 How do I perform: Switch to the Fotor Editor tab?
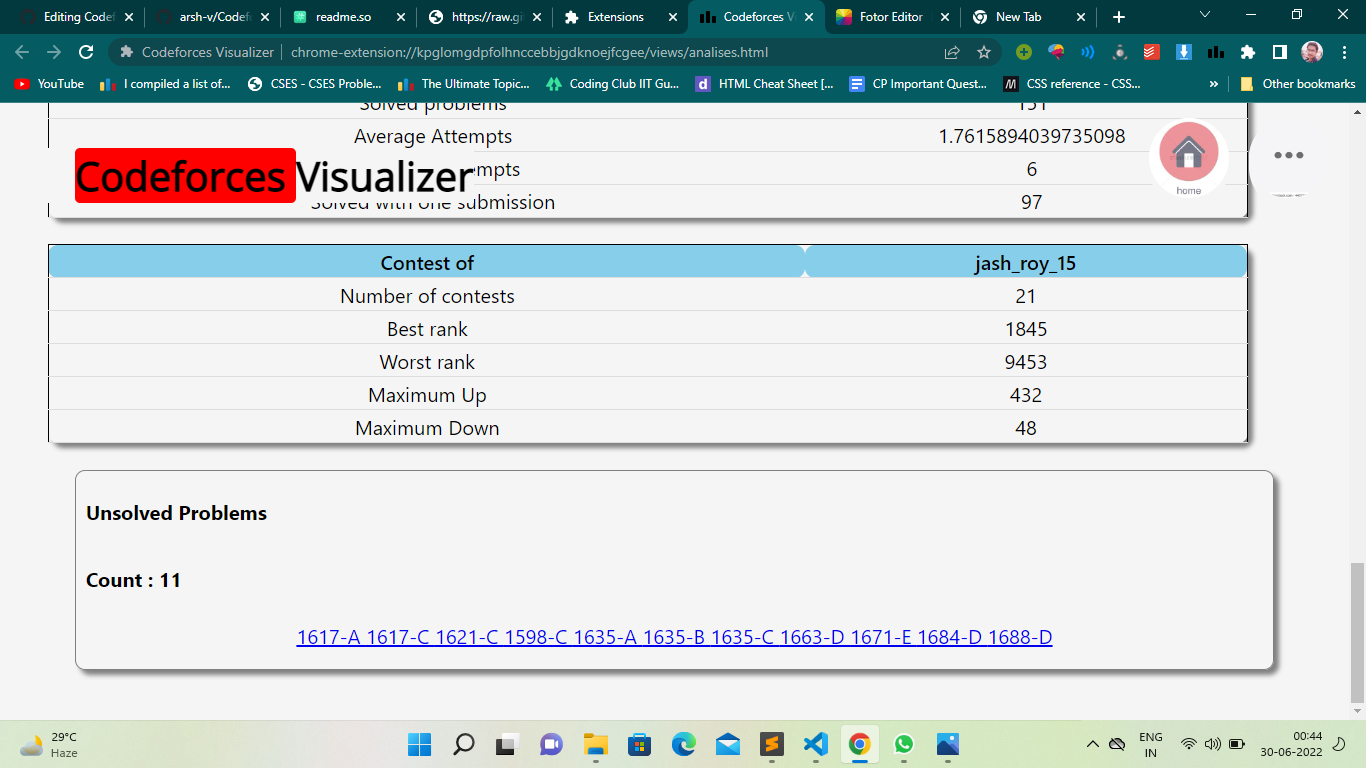point(888,17)
